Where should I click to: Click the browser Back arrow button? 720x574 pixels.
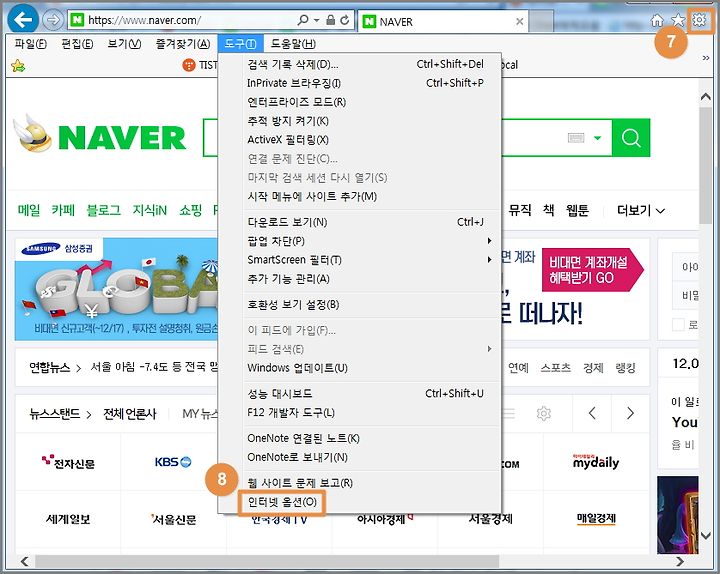22,20
